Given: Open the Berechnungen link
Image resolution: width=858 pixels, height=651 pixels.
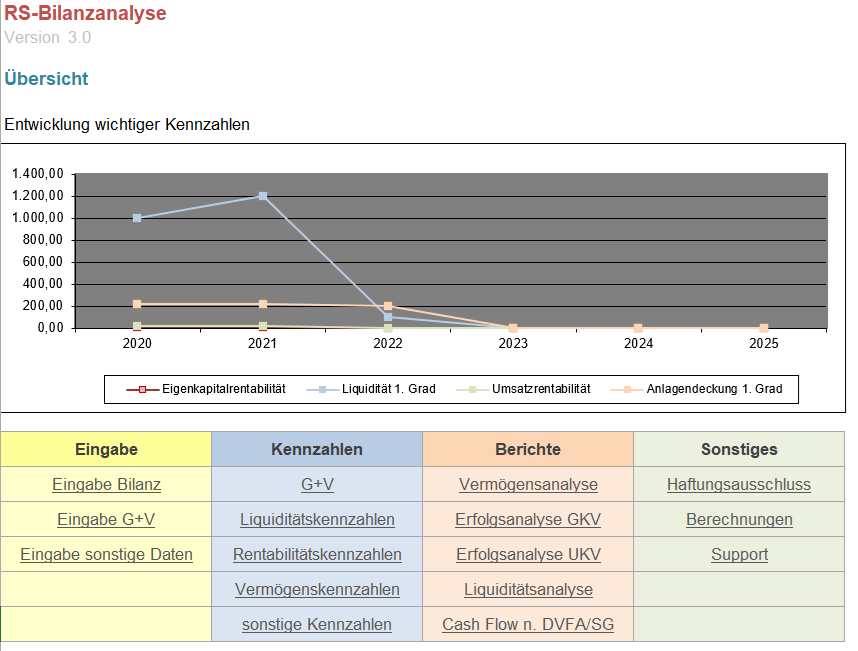Looking at the screenshot, I should point(739,519).
